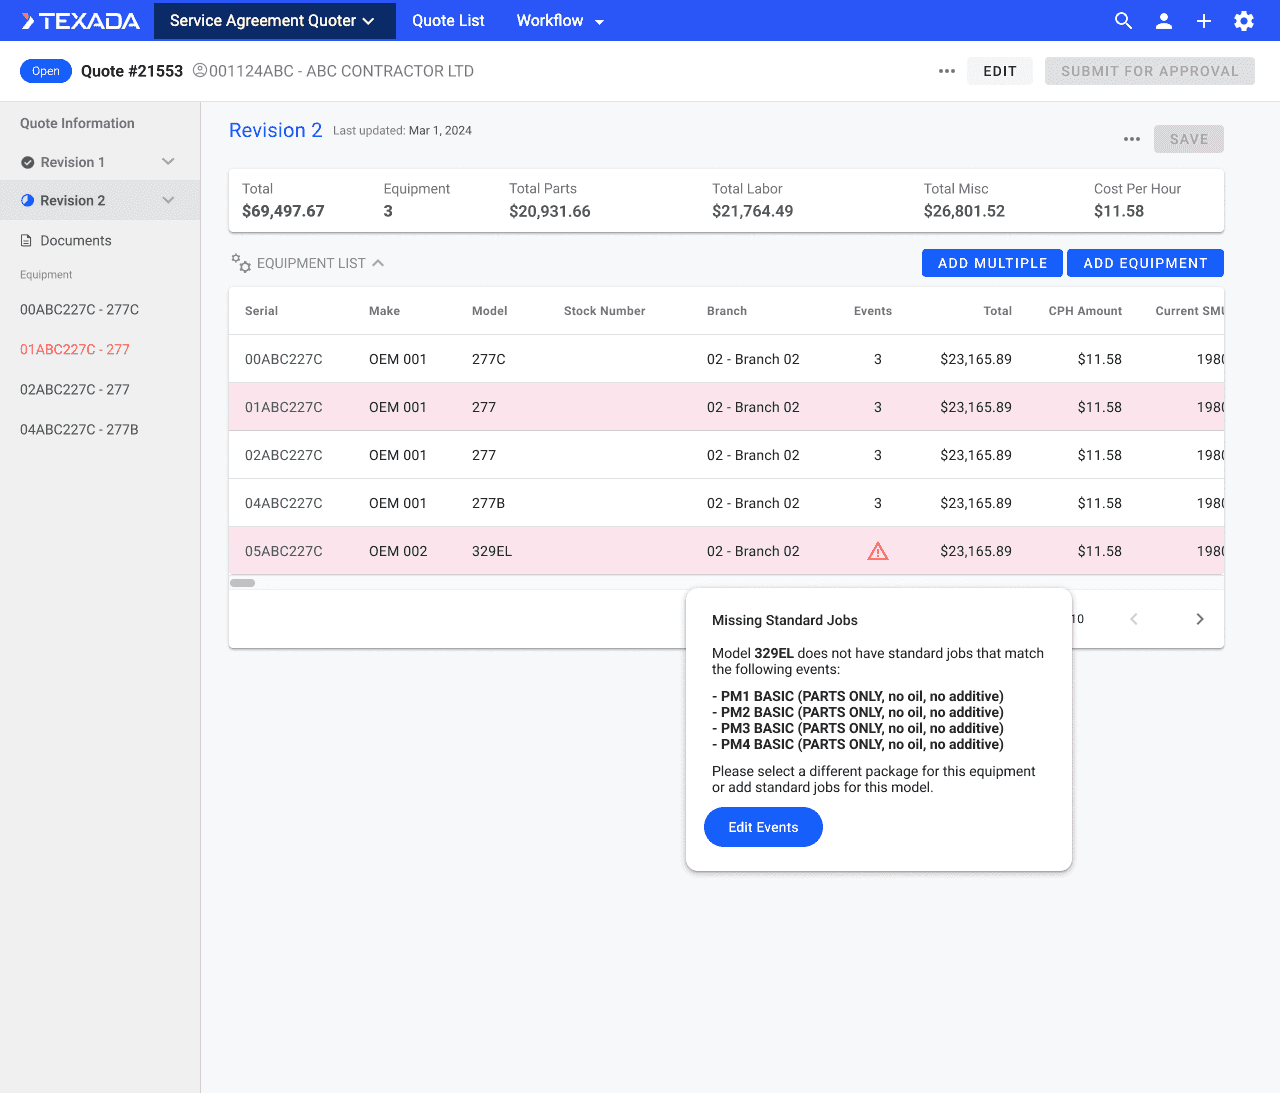Click the plus add icon in header
This screenshot has width=1280, height=1093.
click(x=1204, y=21)
